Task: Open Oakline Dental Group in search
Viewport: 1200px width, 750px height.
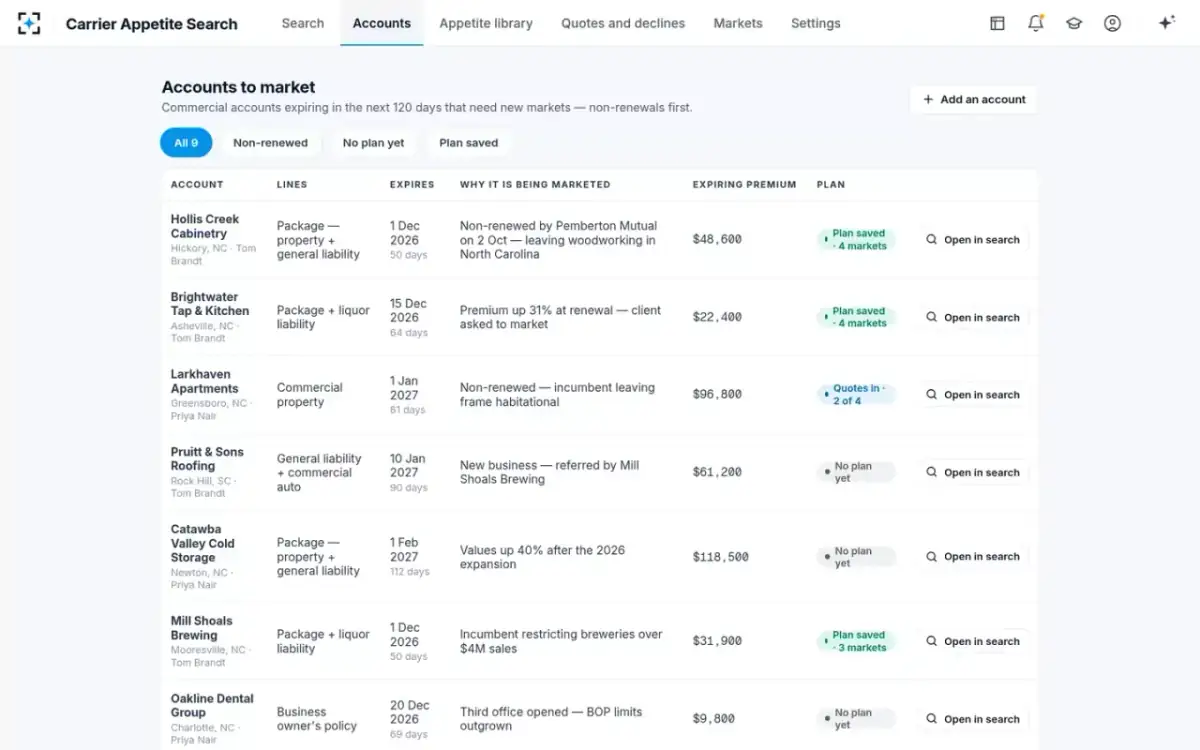Action: click(973, 719)
